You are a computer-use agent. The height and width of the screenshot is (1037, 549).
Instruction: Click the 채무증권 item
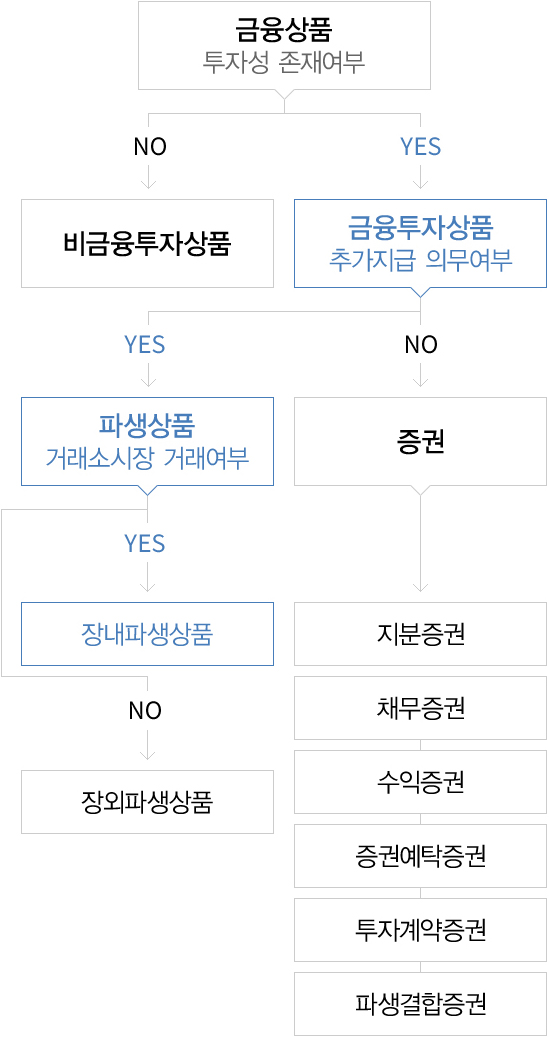(x=421, y=708)
